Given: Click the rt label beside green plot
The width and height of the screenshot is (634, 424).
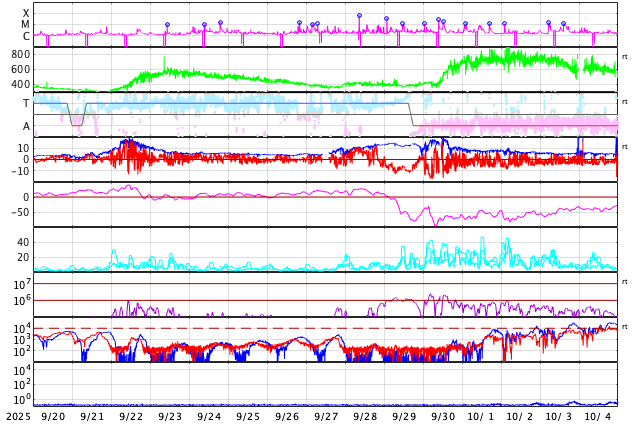Looking at the screenshot, I should coord(624,55).
